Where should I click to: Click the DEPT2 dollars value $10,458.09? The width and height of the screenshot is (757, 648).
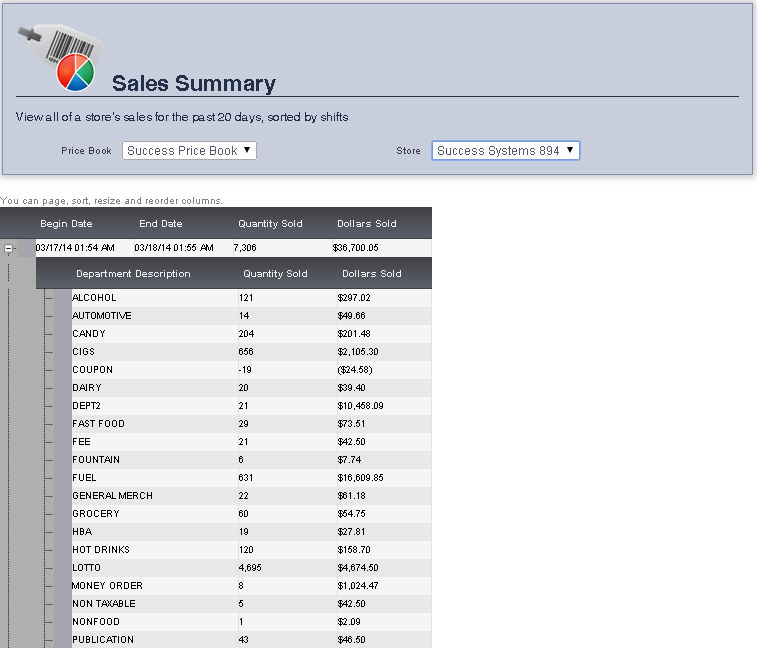[x=360, y=406]
